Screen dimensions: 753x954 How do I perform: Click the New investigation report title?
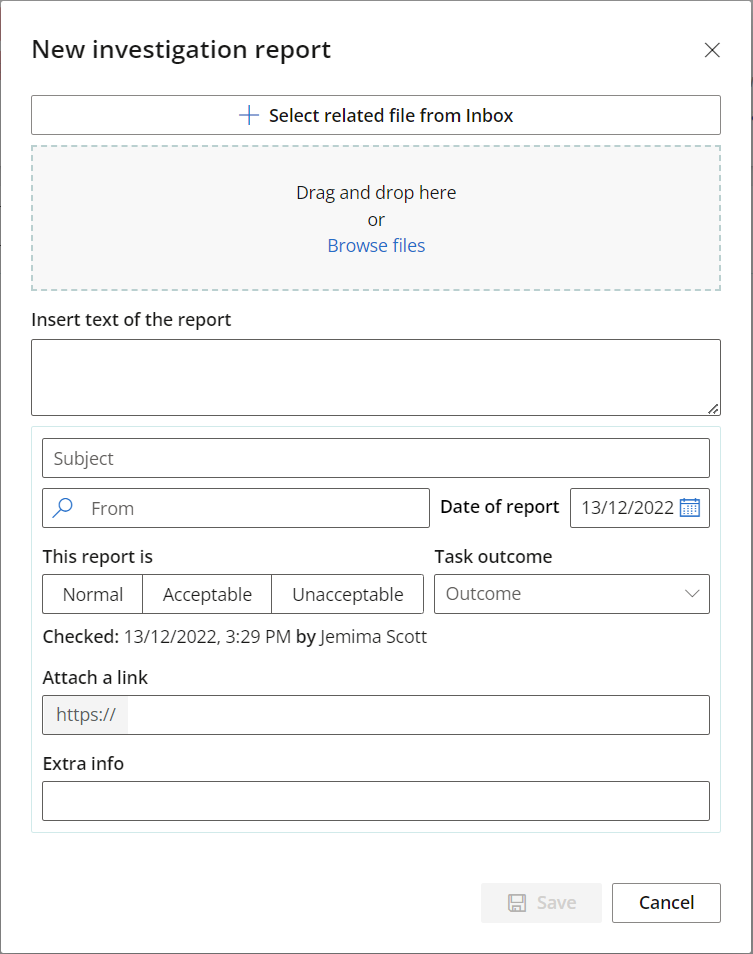point(181,50)
